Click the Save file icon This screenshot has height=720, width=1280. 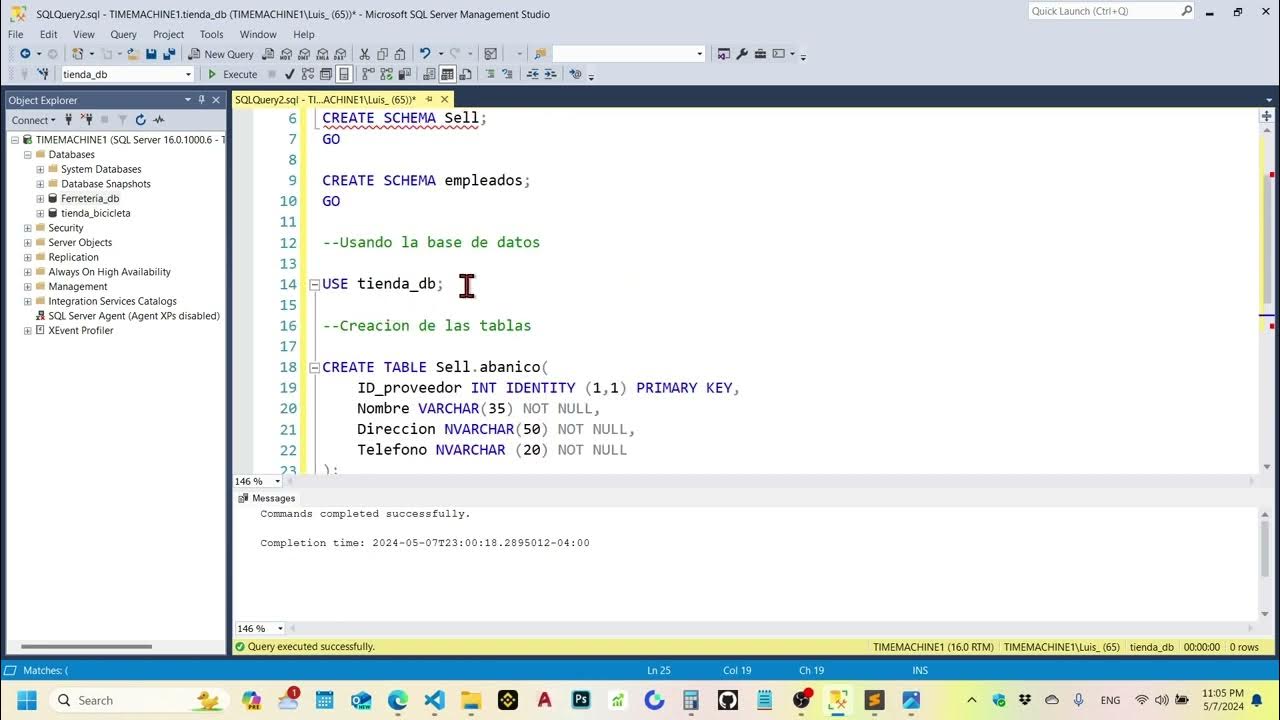tap(151, 54)
